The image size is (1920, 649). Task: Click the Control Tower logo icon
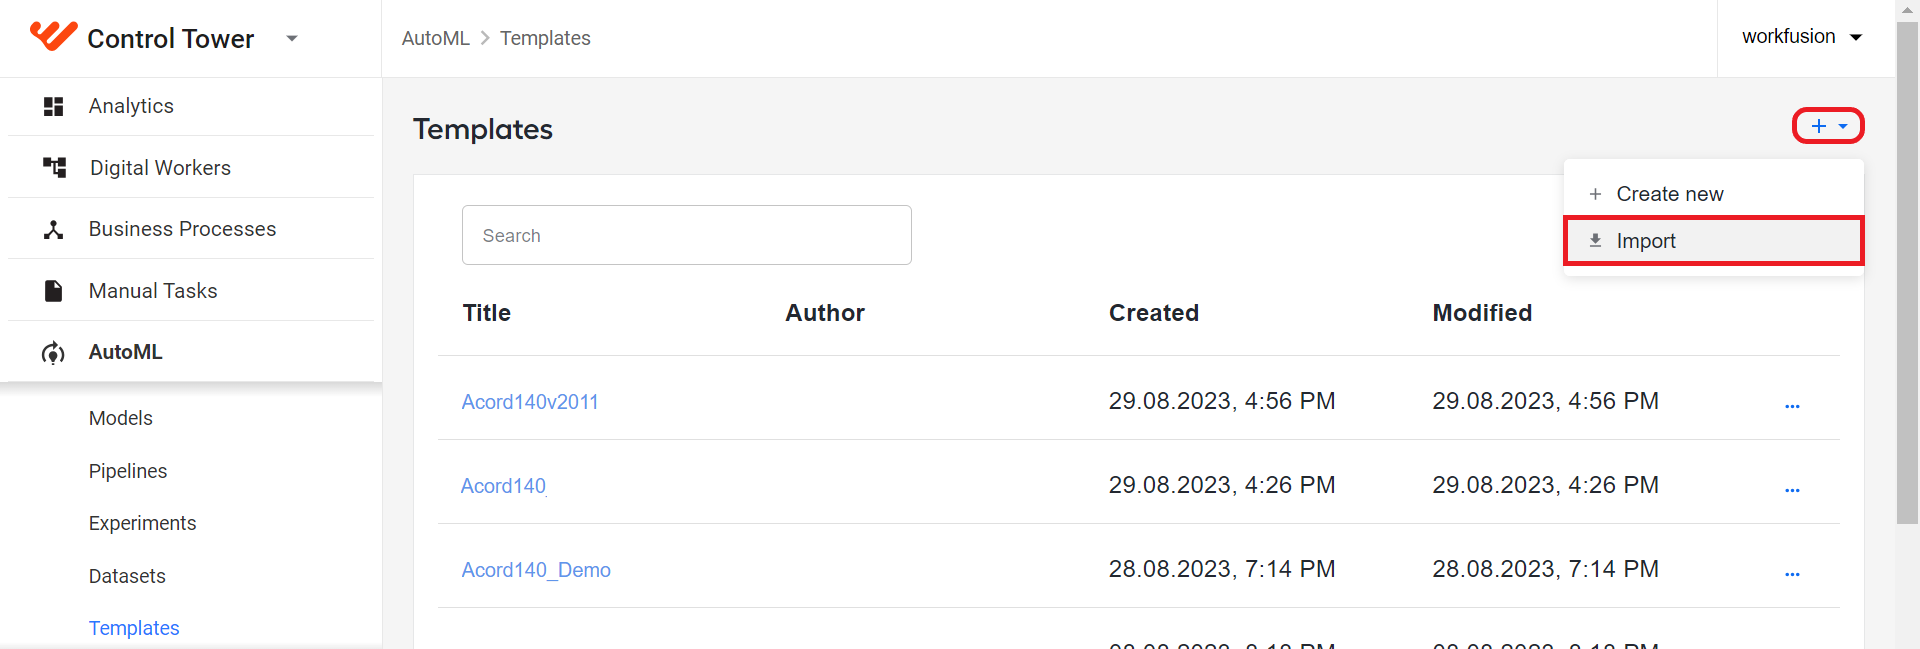[53, 36]
